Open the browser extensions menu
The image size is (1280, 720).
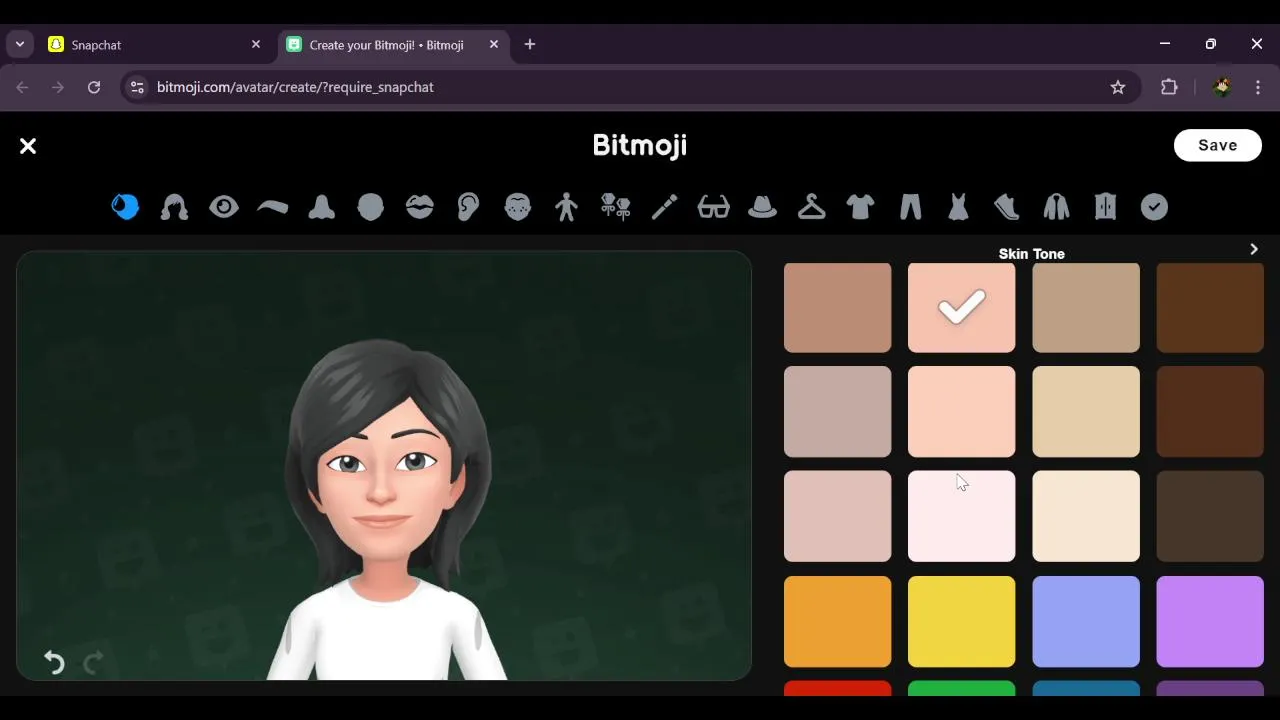click(1169, 88)
